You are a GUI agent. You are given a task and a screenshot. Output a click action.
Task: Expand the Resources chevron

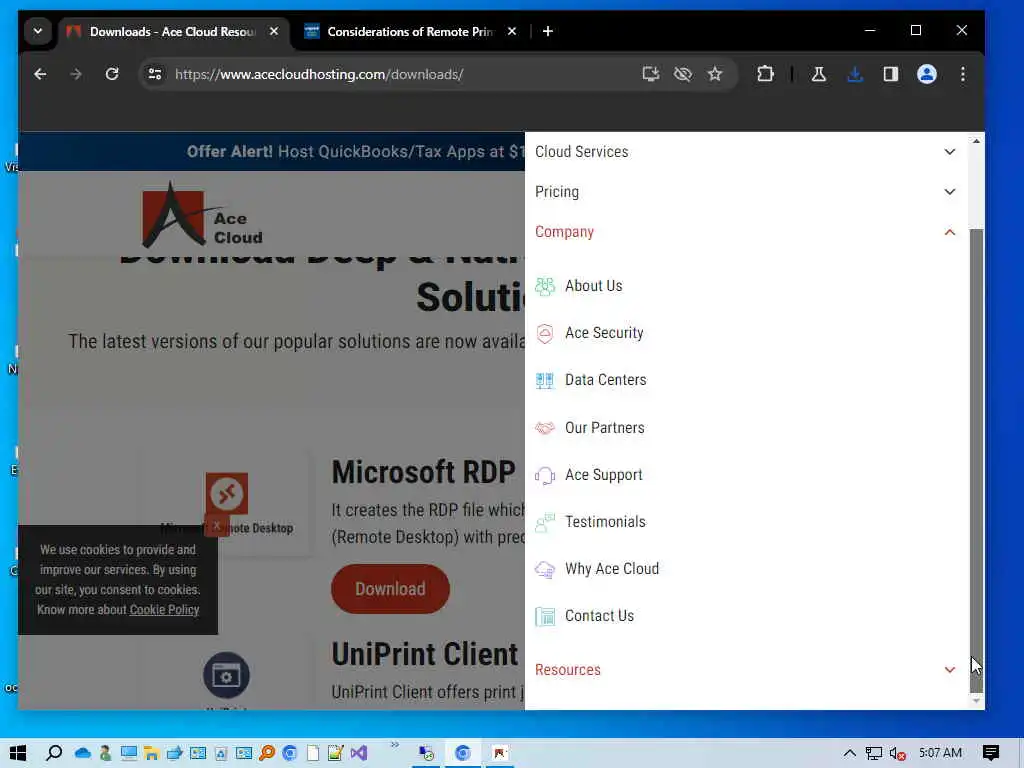pos(950,669)
